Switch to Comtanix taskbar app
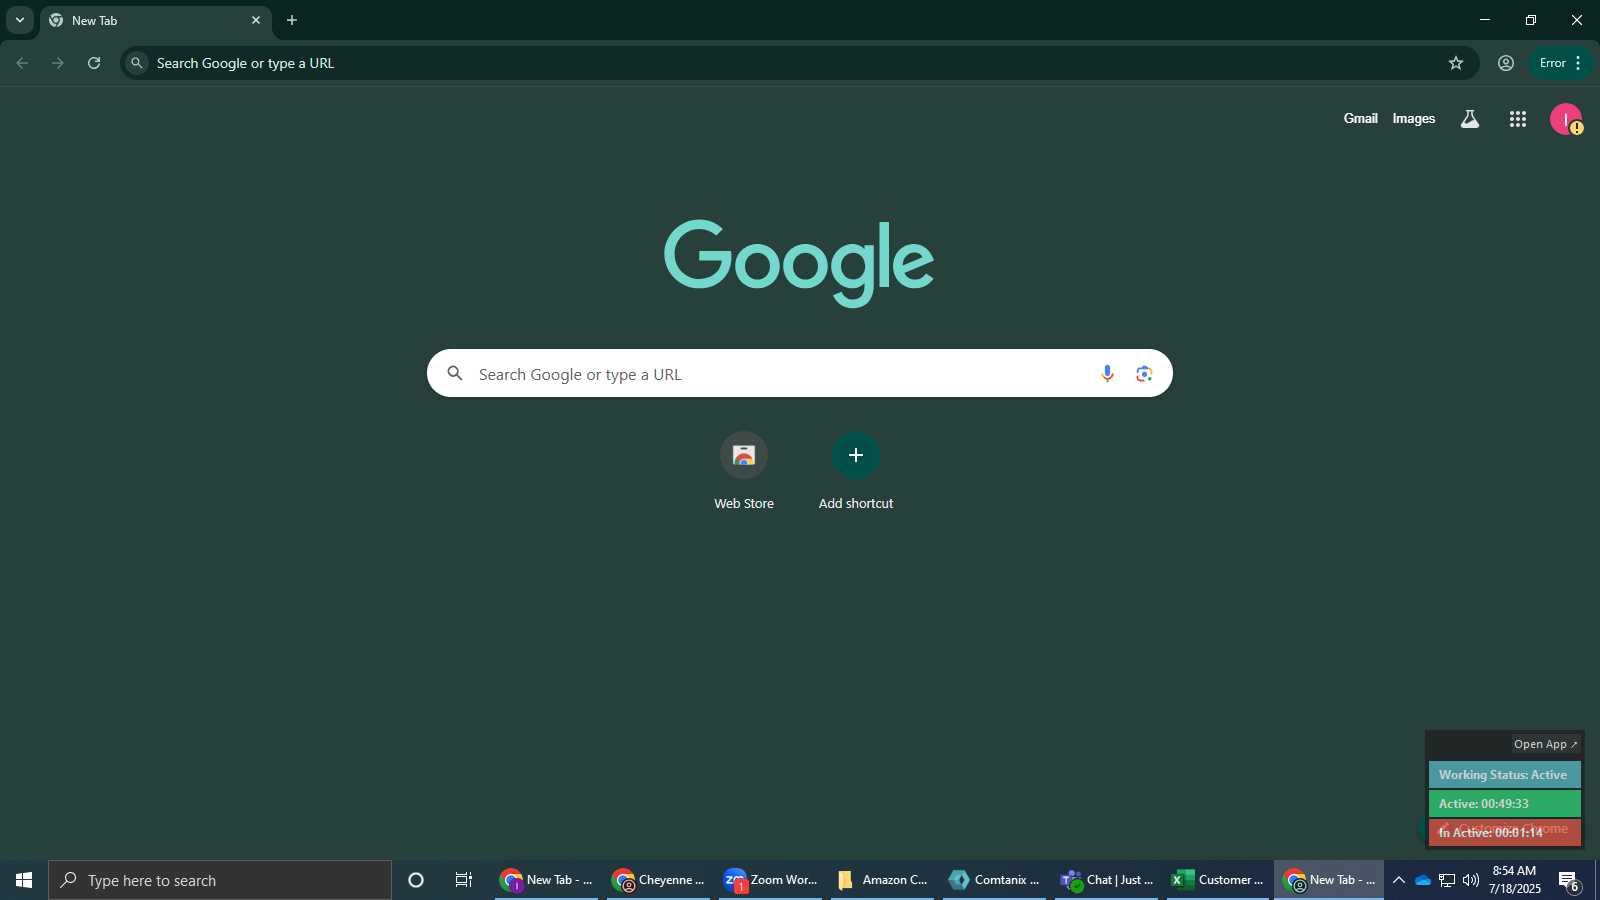Screen dimensions: 1600x900 click(994, 880)
